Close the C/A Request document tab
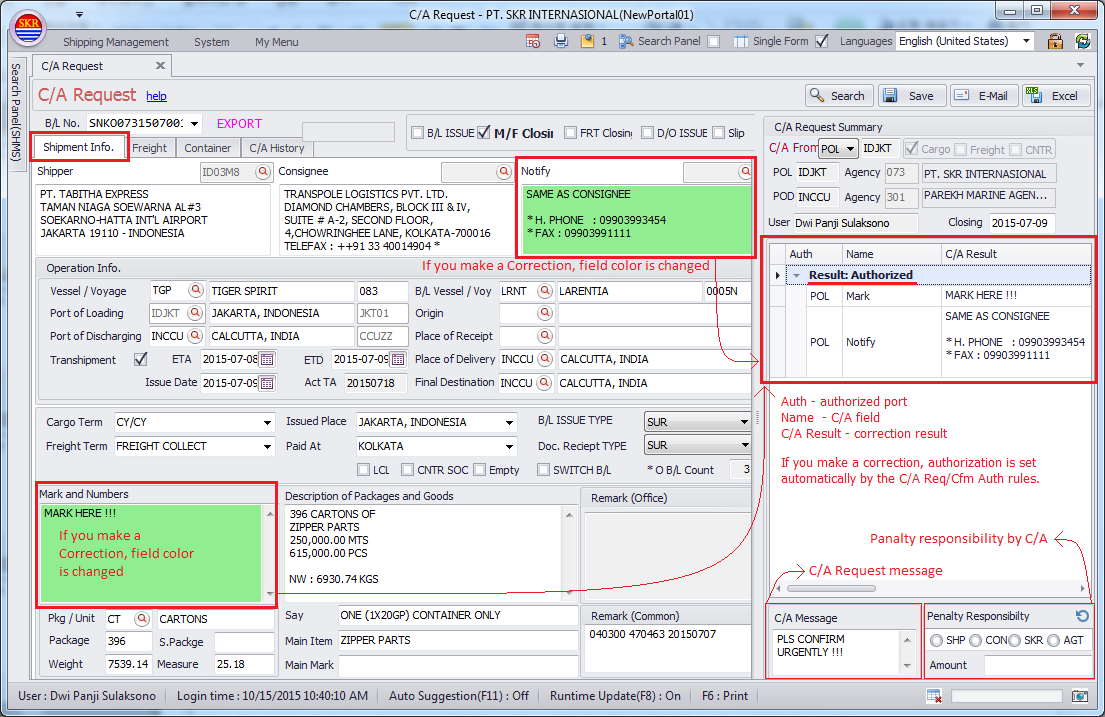Viewport: 1105px width, 717px height. (160, 66)
